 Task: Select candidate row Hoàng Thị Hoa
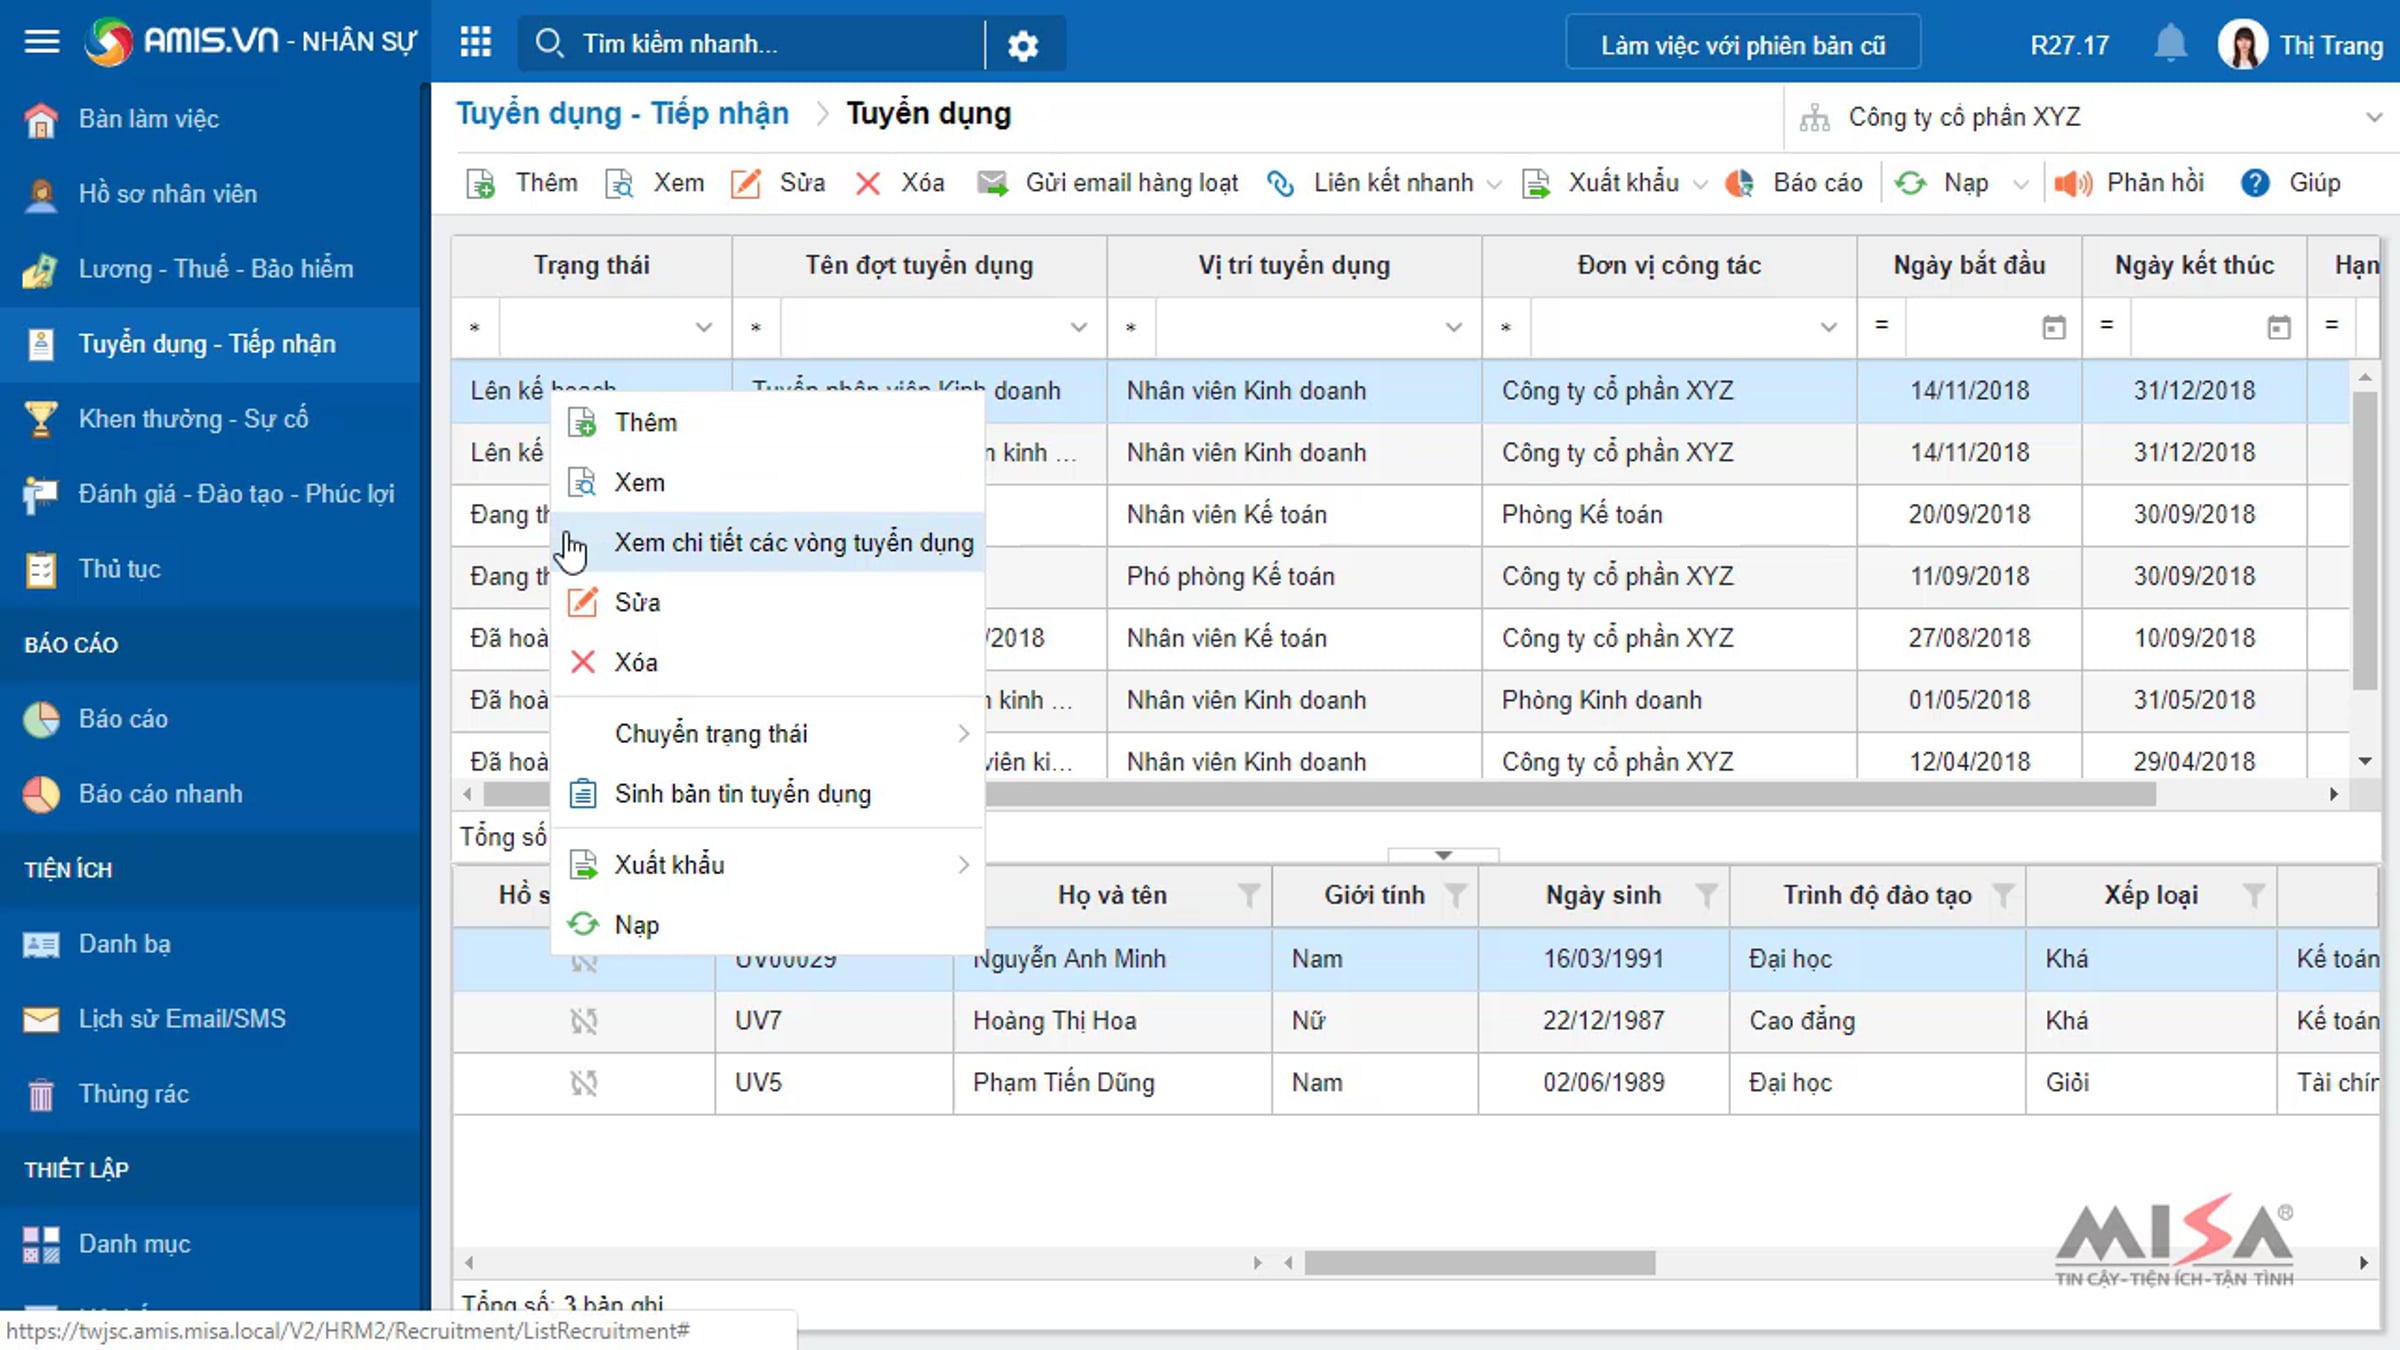[1415, 1021]
